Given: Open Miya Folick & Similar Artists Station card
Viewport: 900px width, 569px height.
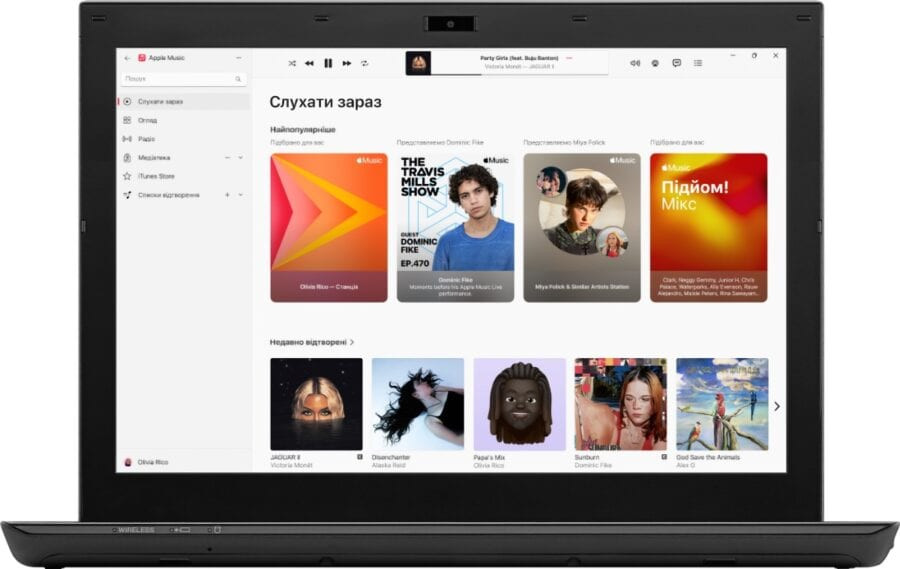Looking at the screenshot, I should tap(582, 227).
